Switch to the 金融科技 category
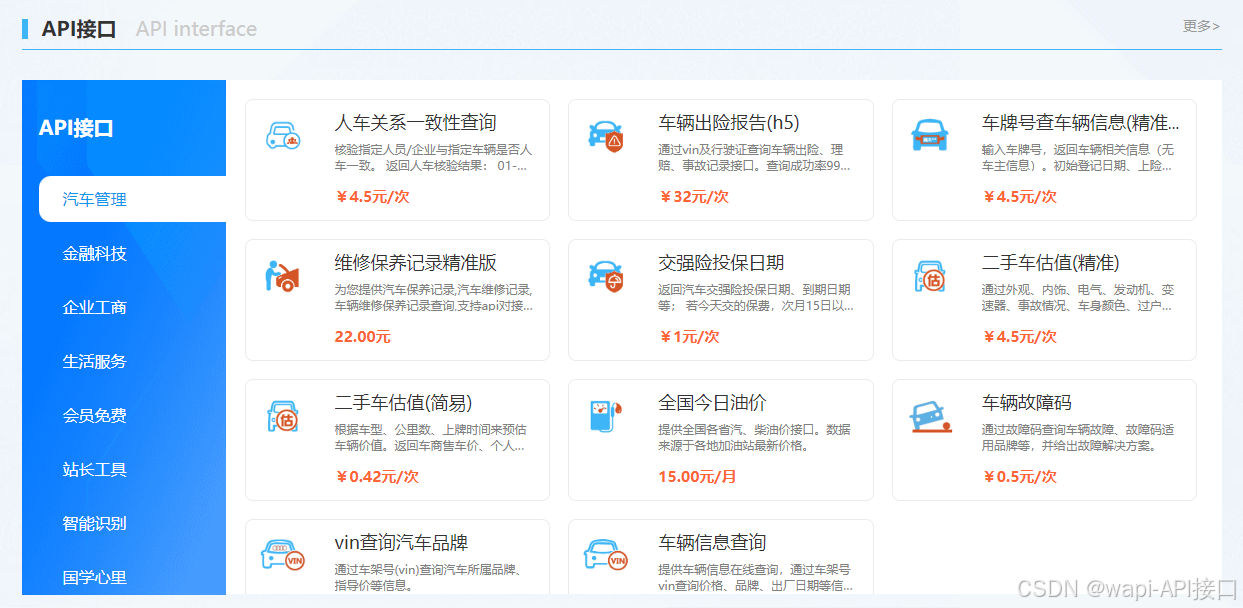This screenshot has height=608, width=1243. [x=95, y=253]
